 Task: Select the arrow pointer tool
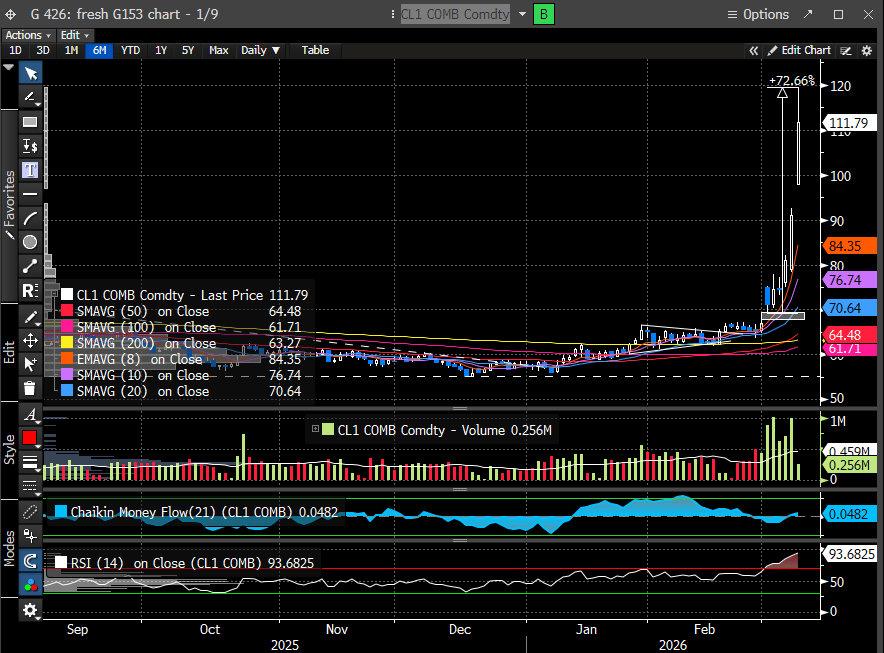pyautogui.click(x=30, y=73)
